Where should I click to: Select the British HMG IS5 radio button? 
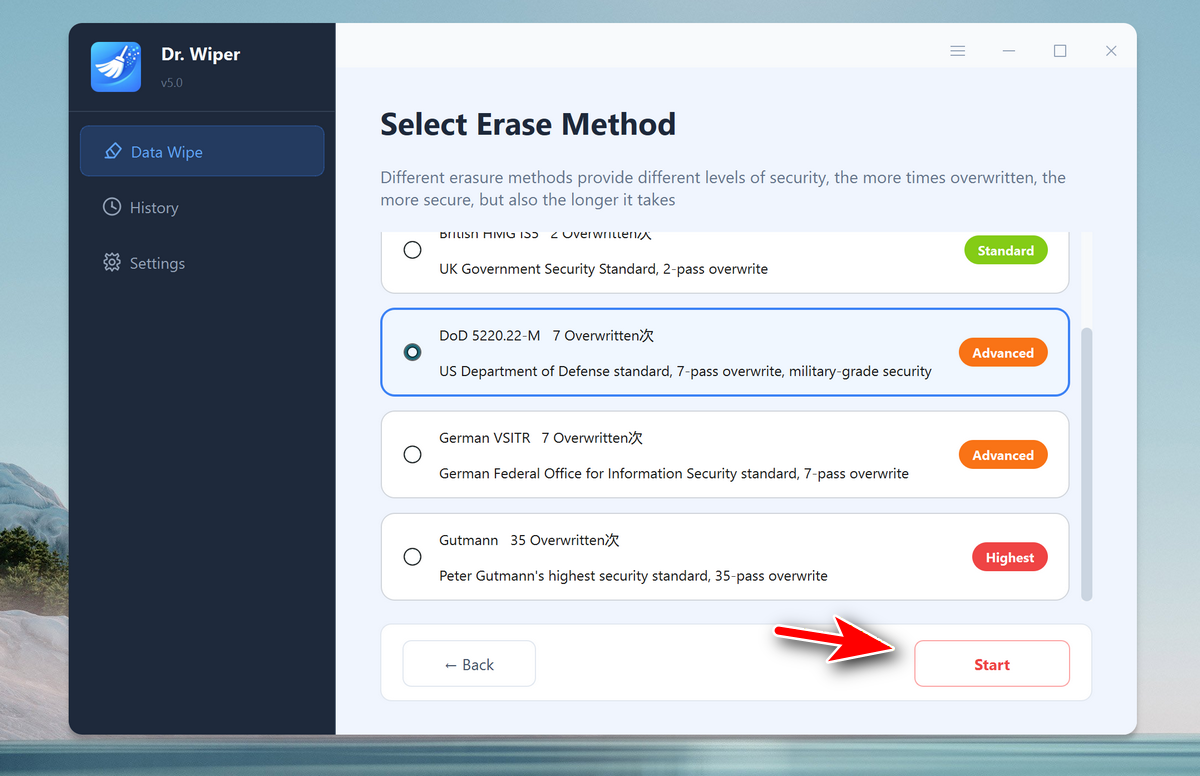tap(412, 250)
